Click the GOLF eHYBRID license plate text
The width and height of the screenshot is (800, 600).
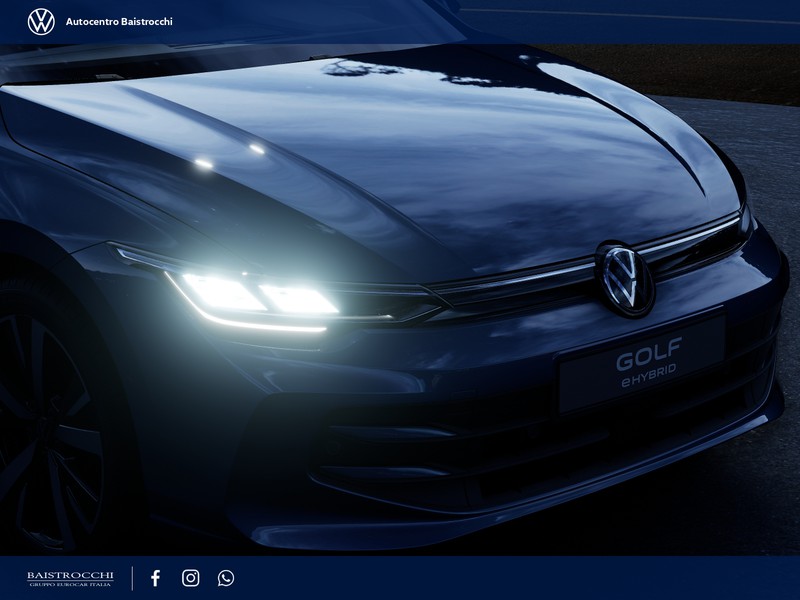click(x=648, y=362)
